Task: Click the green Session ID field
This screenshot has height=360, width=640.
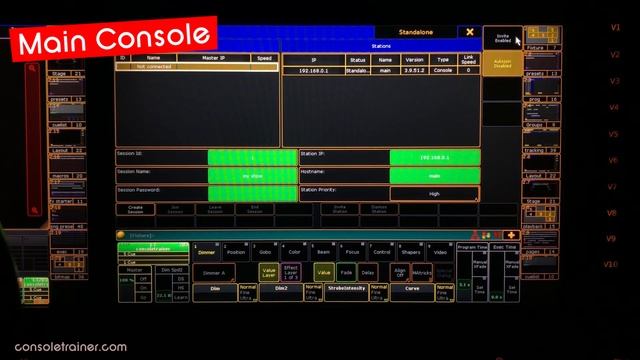Action: tap(253, 158)
